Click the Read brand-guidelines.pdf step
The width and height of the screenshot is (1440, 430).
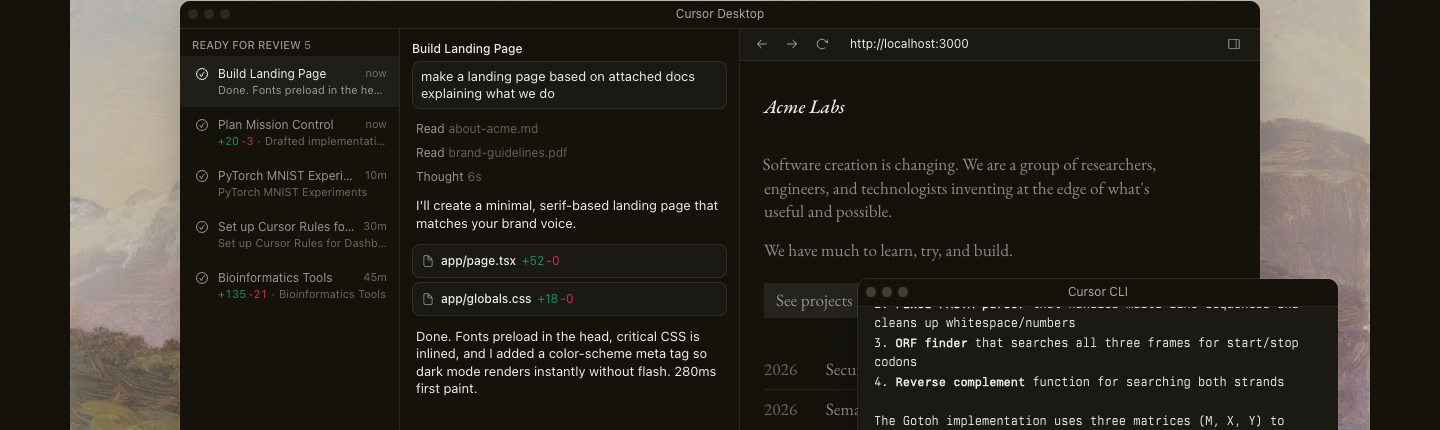492,153
